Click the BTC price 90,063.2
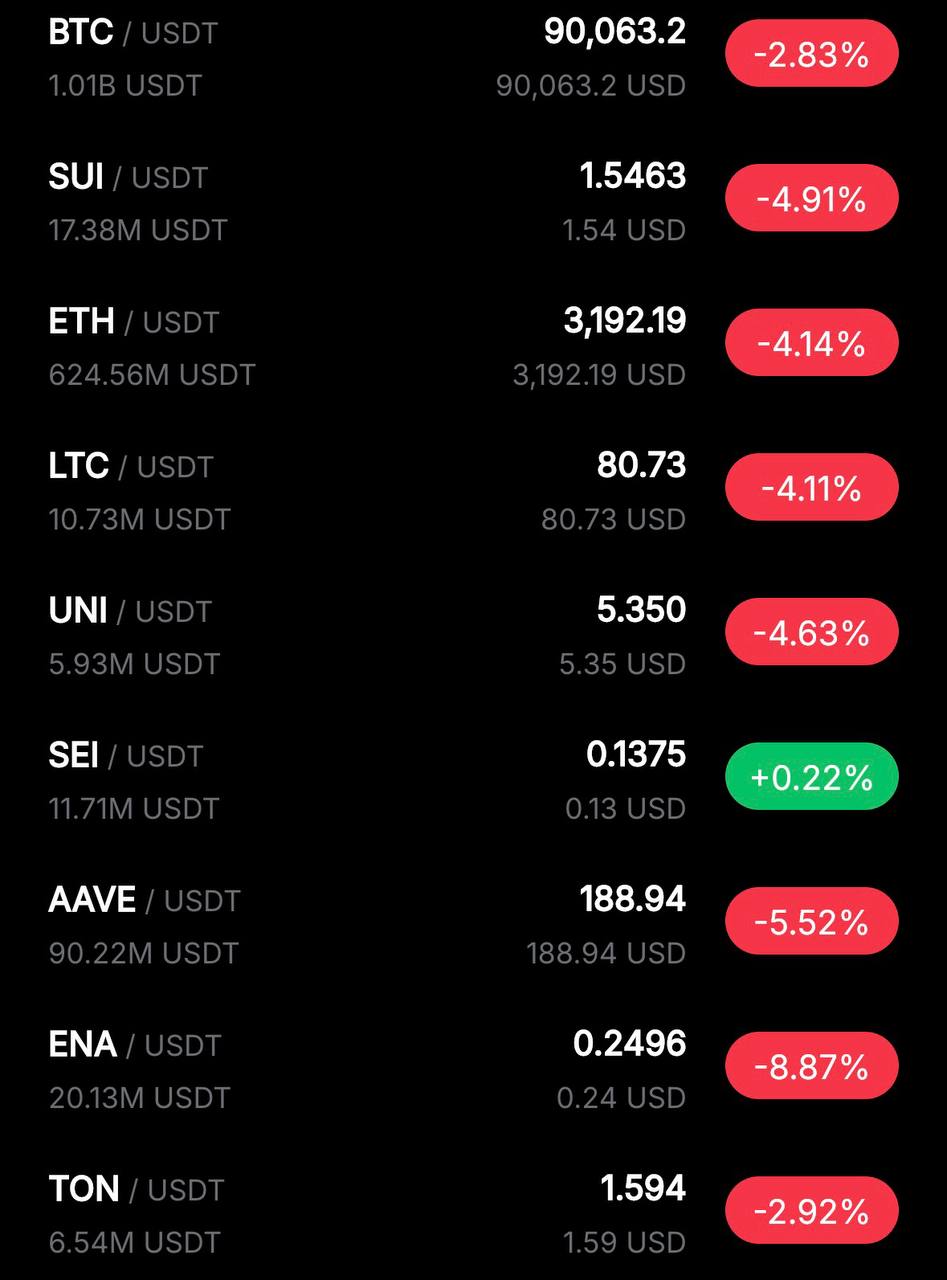947x1280 pixels. (614, 32)
